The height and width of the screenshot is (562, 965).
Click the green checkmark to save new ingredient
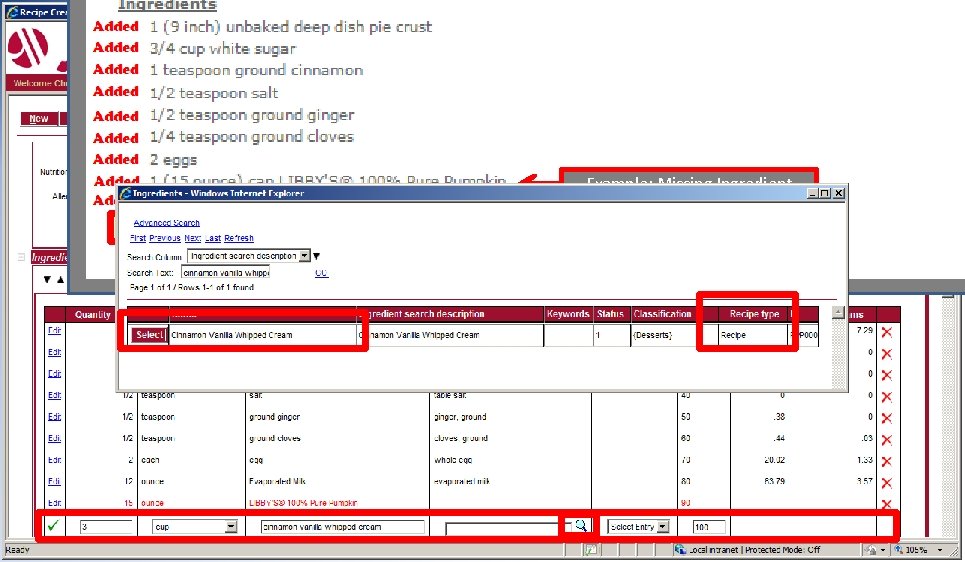[x=54, y=526]
